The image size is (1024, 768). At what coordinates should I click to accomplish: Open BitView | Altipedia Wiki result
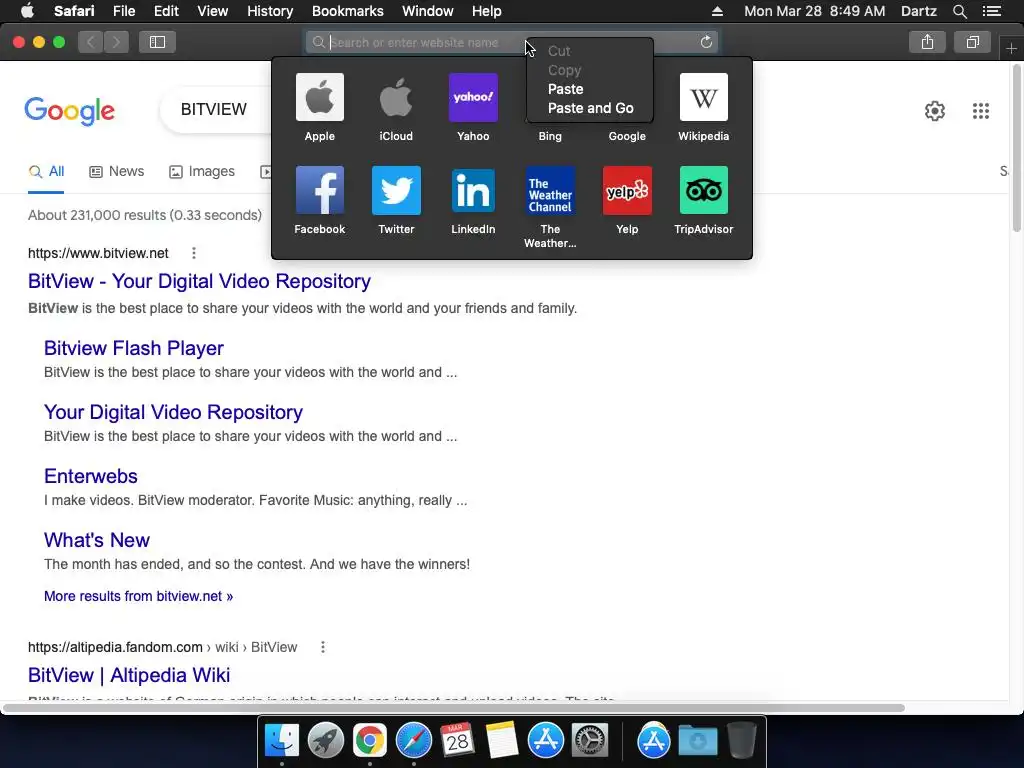pos(129,675)
